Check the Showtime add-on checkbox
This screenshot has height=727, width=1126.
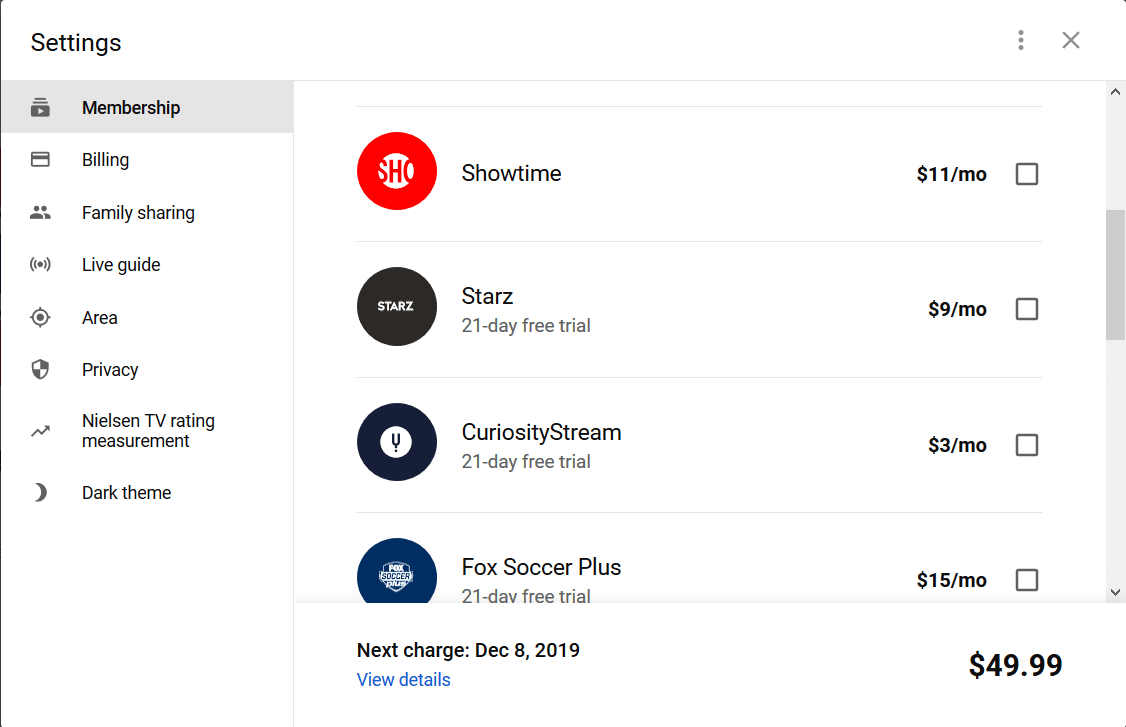pos(1027,174)
